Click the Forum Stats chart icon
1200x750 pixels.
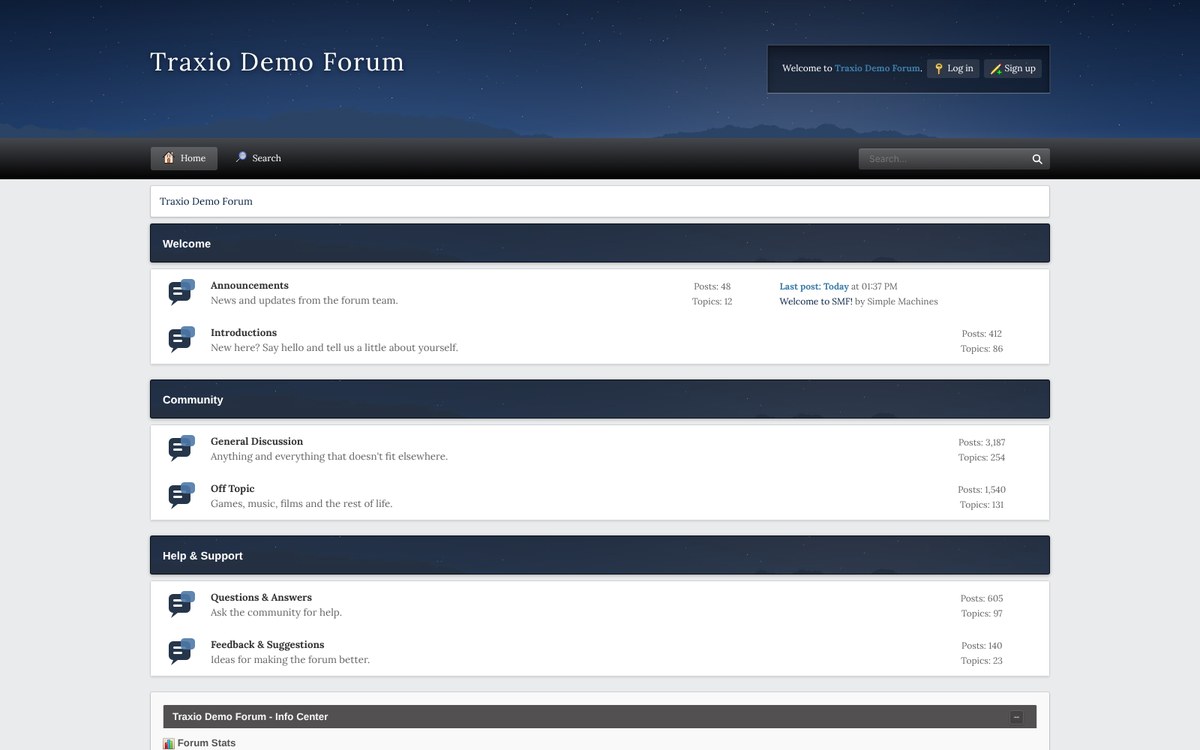click(x=169, y=743)
